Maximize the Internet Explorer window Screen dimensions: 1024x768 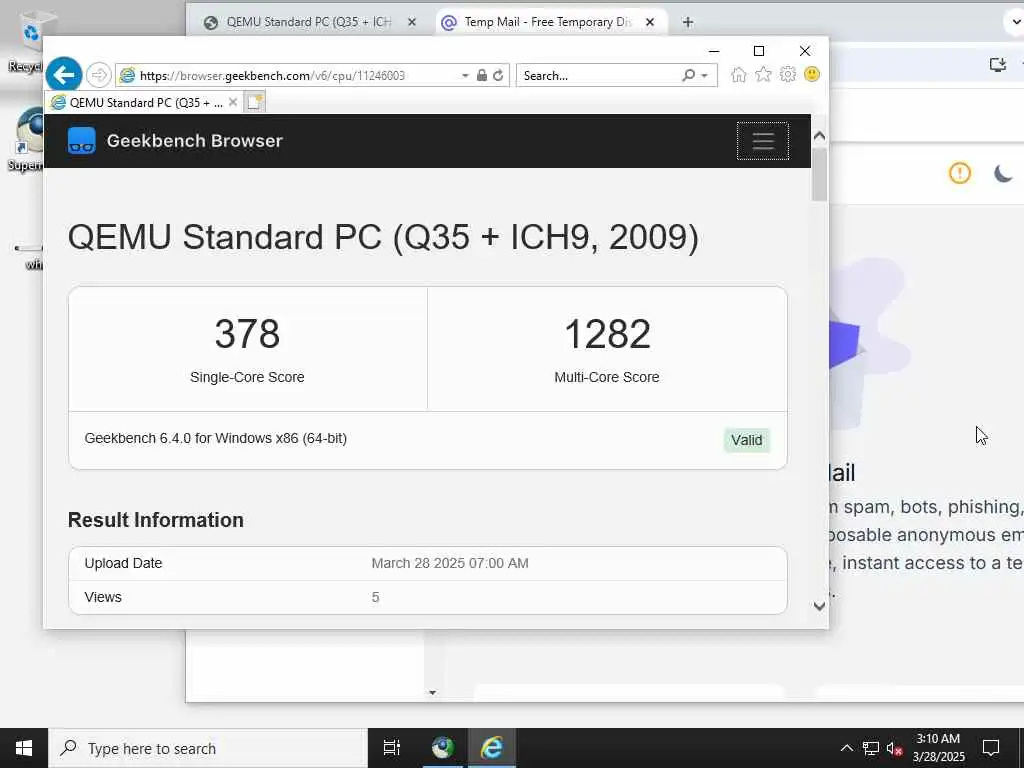(759, 51)
